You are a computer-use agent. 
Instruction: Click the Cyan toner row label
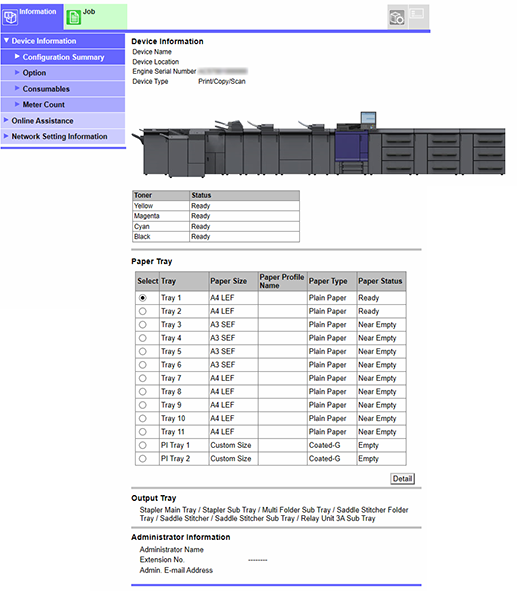142,227
